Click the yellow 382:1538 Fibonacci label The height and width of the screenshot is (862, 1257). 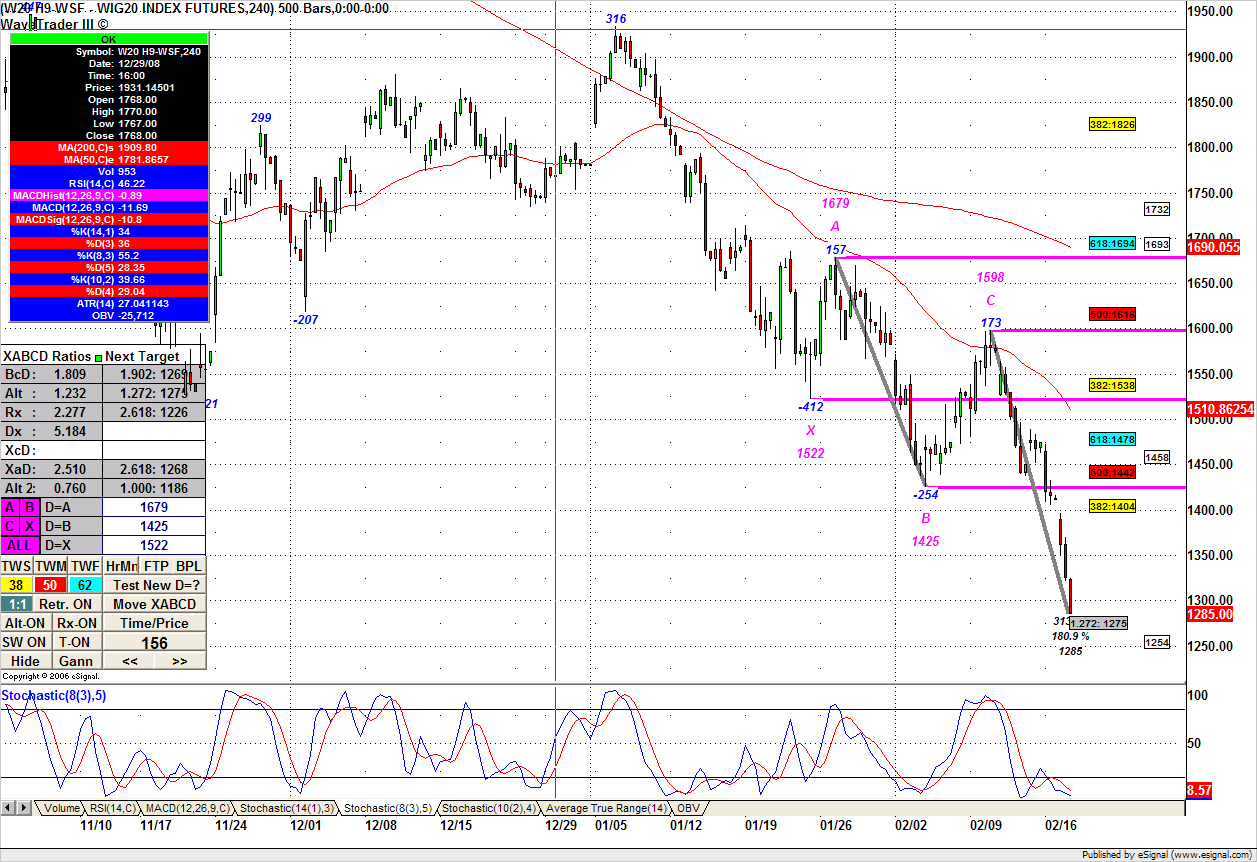pos(1112,385)
